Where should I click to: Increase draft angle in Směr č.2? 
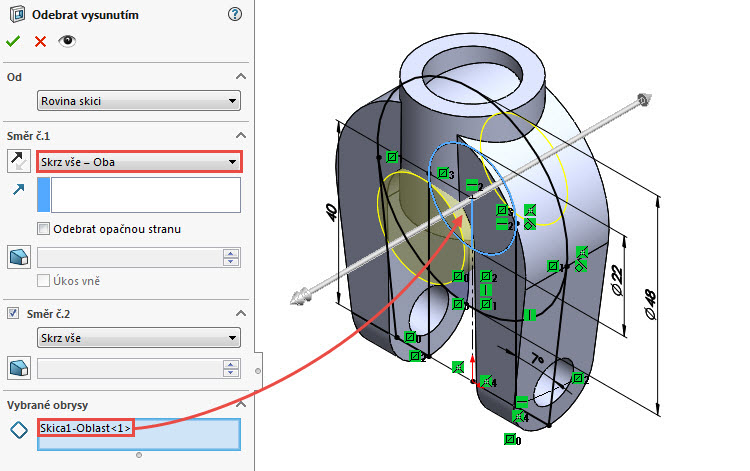[x=231, y=365]
